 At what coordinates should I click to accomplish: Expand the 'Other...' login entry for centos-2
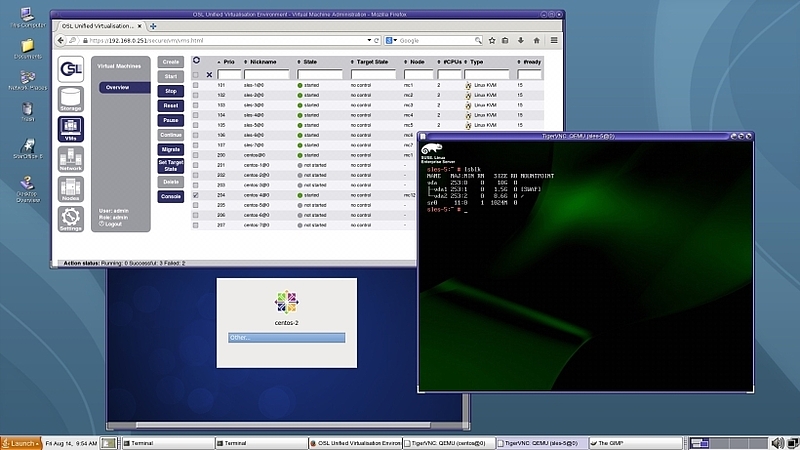pos(286,337)
